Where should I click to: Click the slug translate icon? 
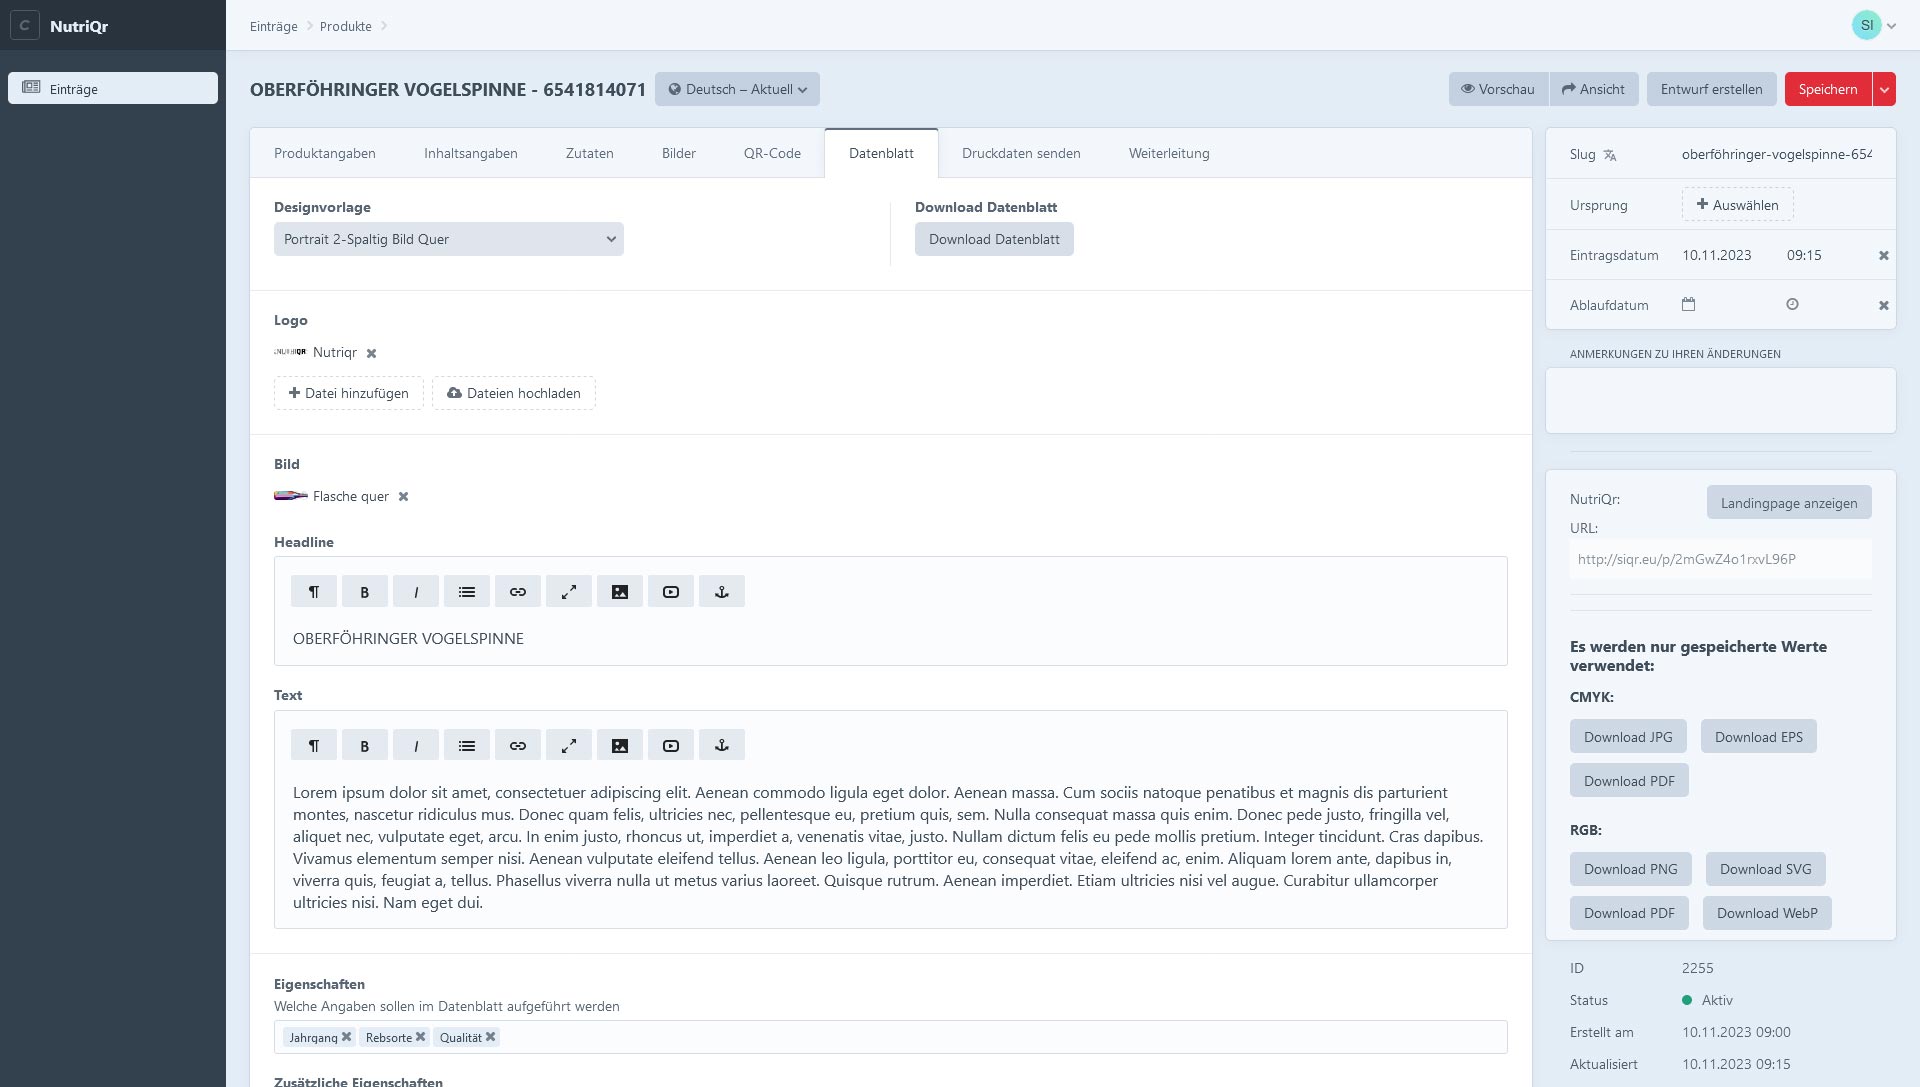[x=1610, y=155]
